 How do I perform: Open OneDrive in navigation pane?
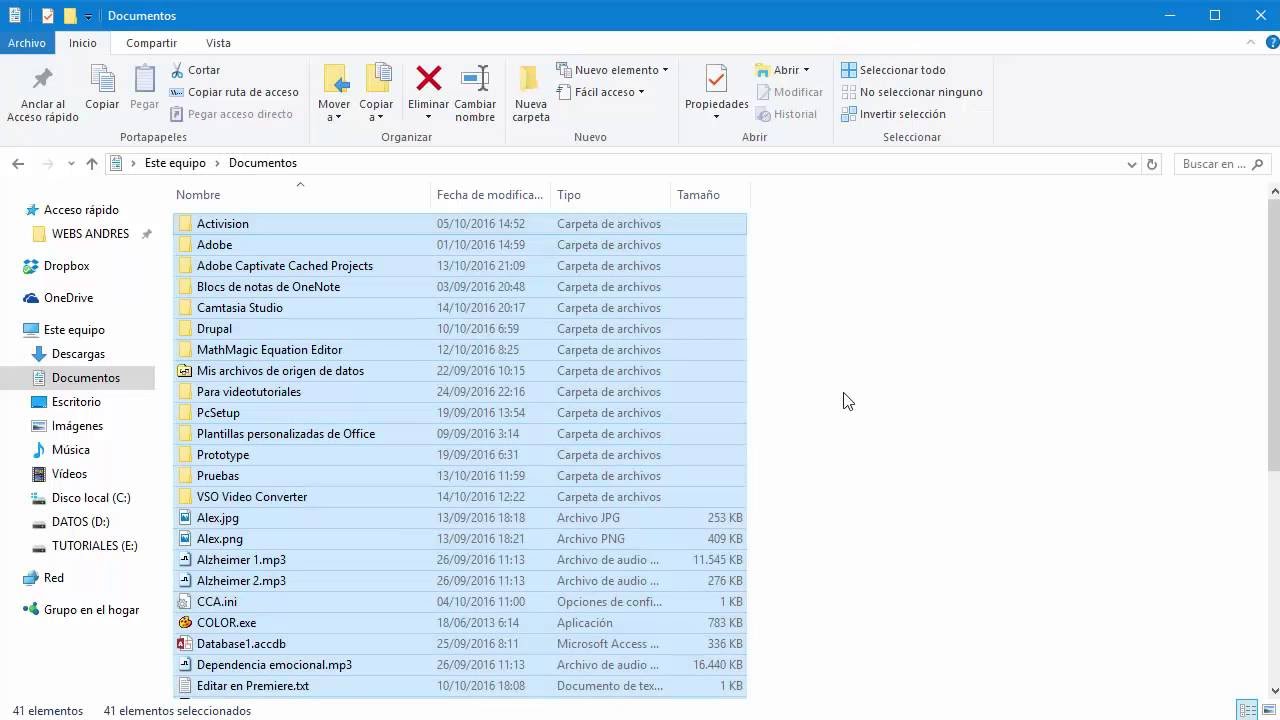click(68, 298)
